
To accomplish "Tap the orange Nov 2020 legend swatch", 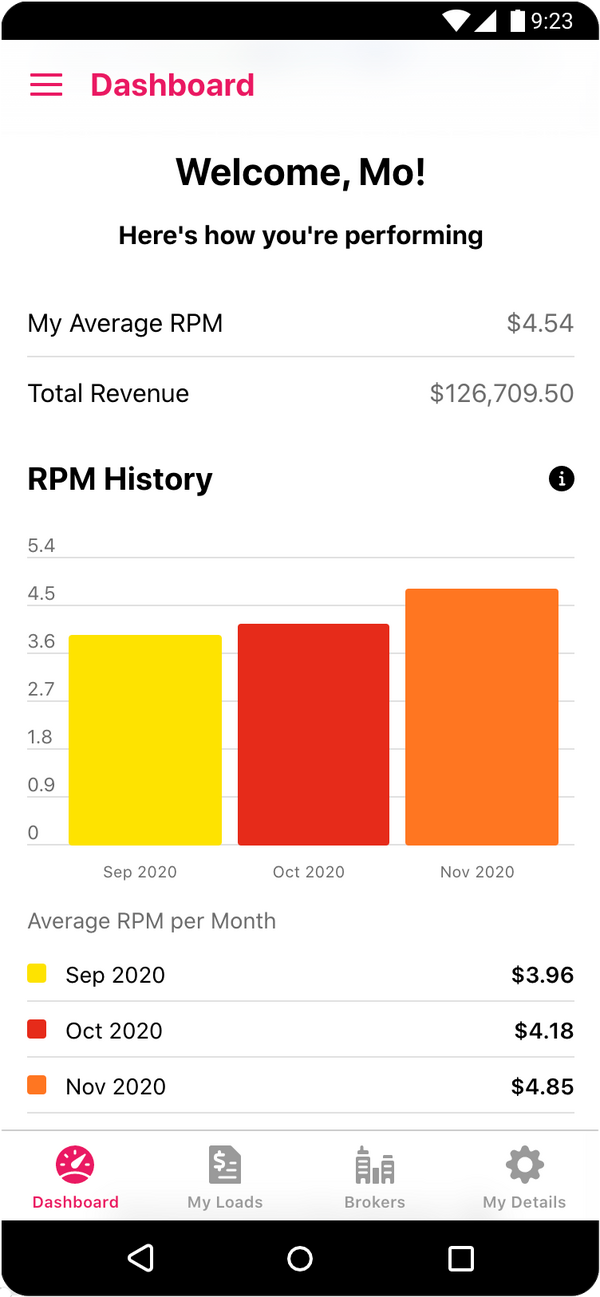I will 37,1085.
